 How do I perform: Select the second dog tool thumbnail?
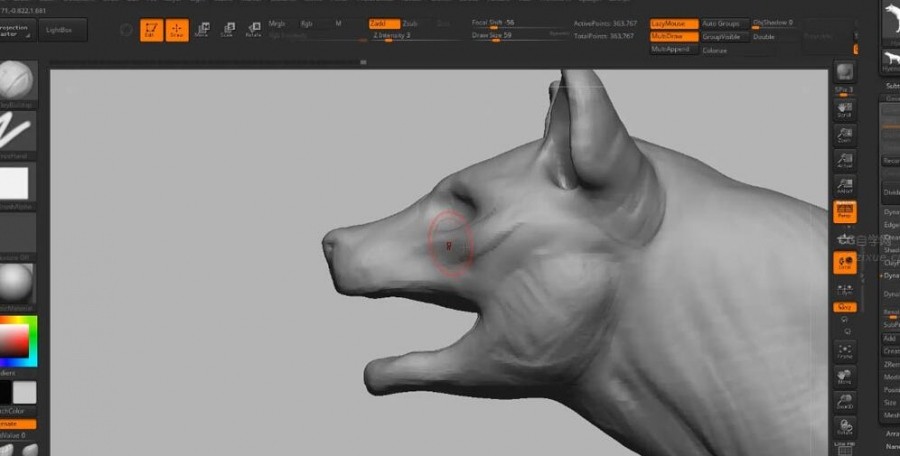click(891, 61)
